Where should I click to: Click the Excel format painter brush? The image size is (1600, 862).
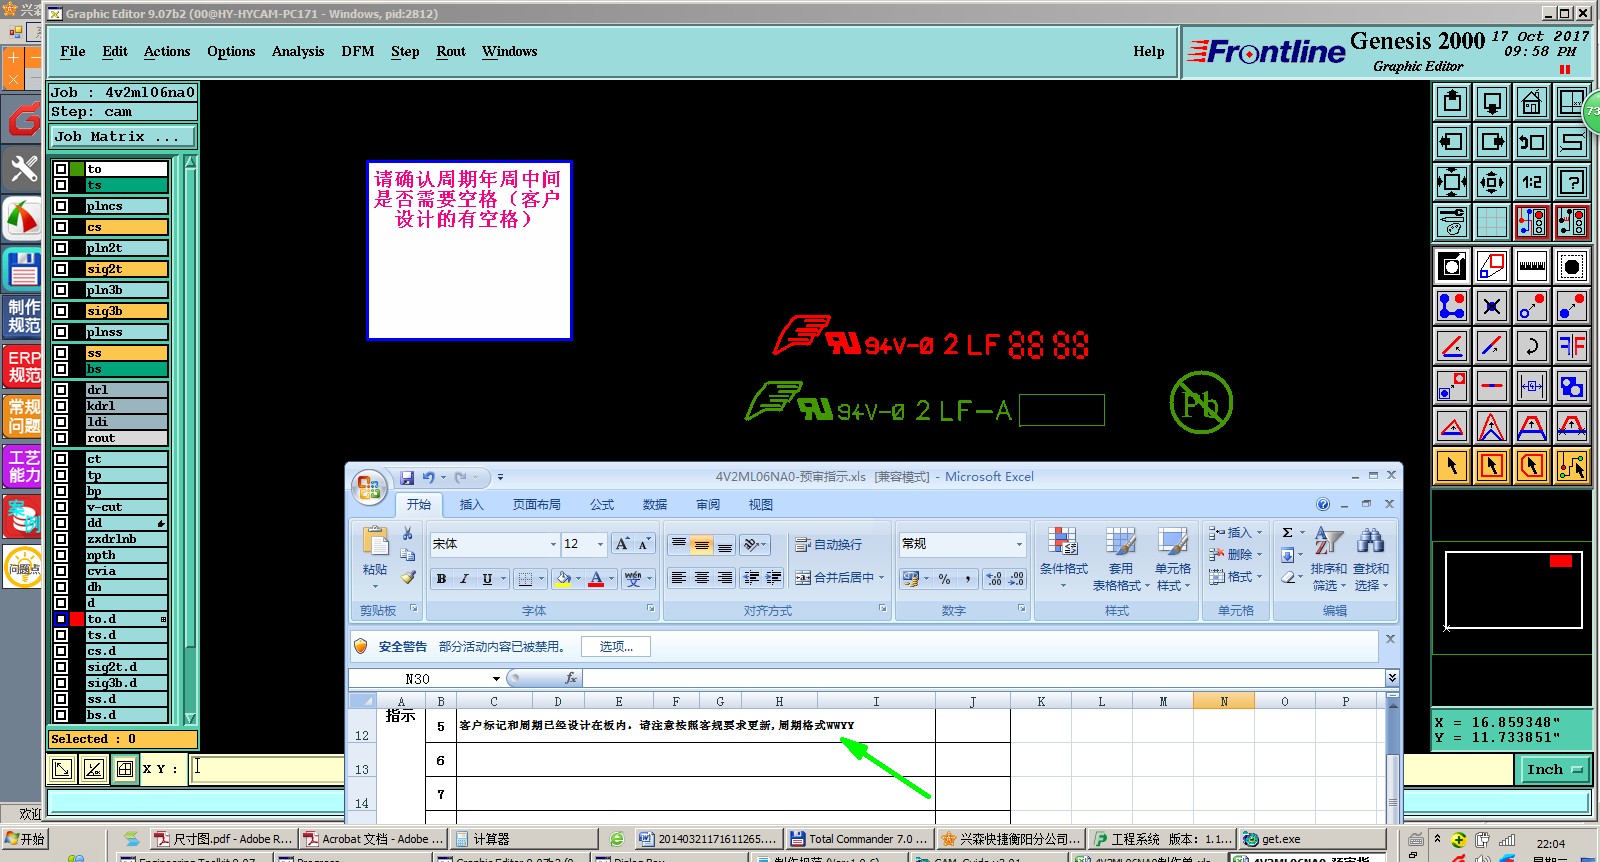pyautogui.click(x=408, y=577)
